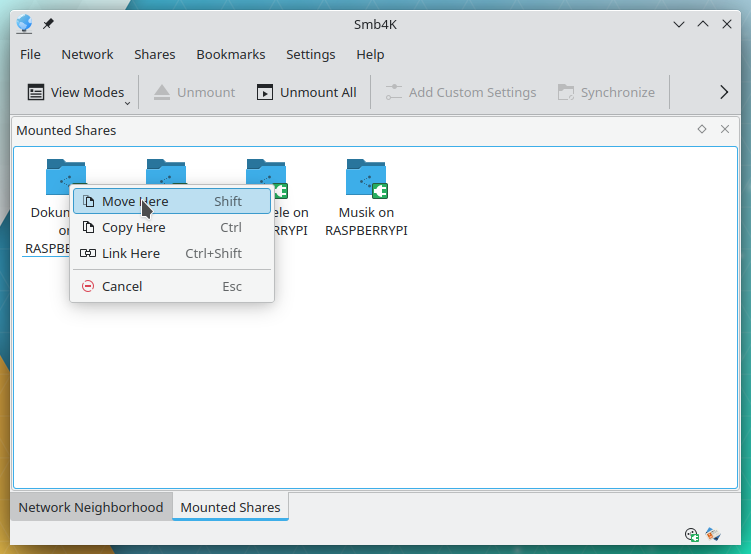The image size is (751, 554).
Task: Click Add Custom Settings toolbar button
Action: coord(461,92)
